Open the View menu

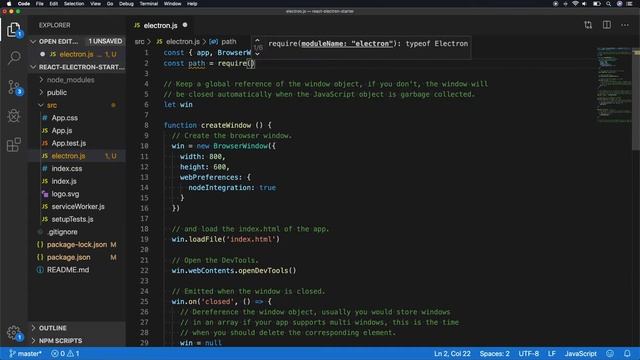click(96, 4)
